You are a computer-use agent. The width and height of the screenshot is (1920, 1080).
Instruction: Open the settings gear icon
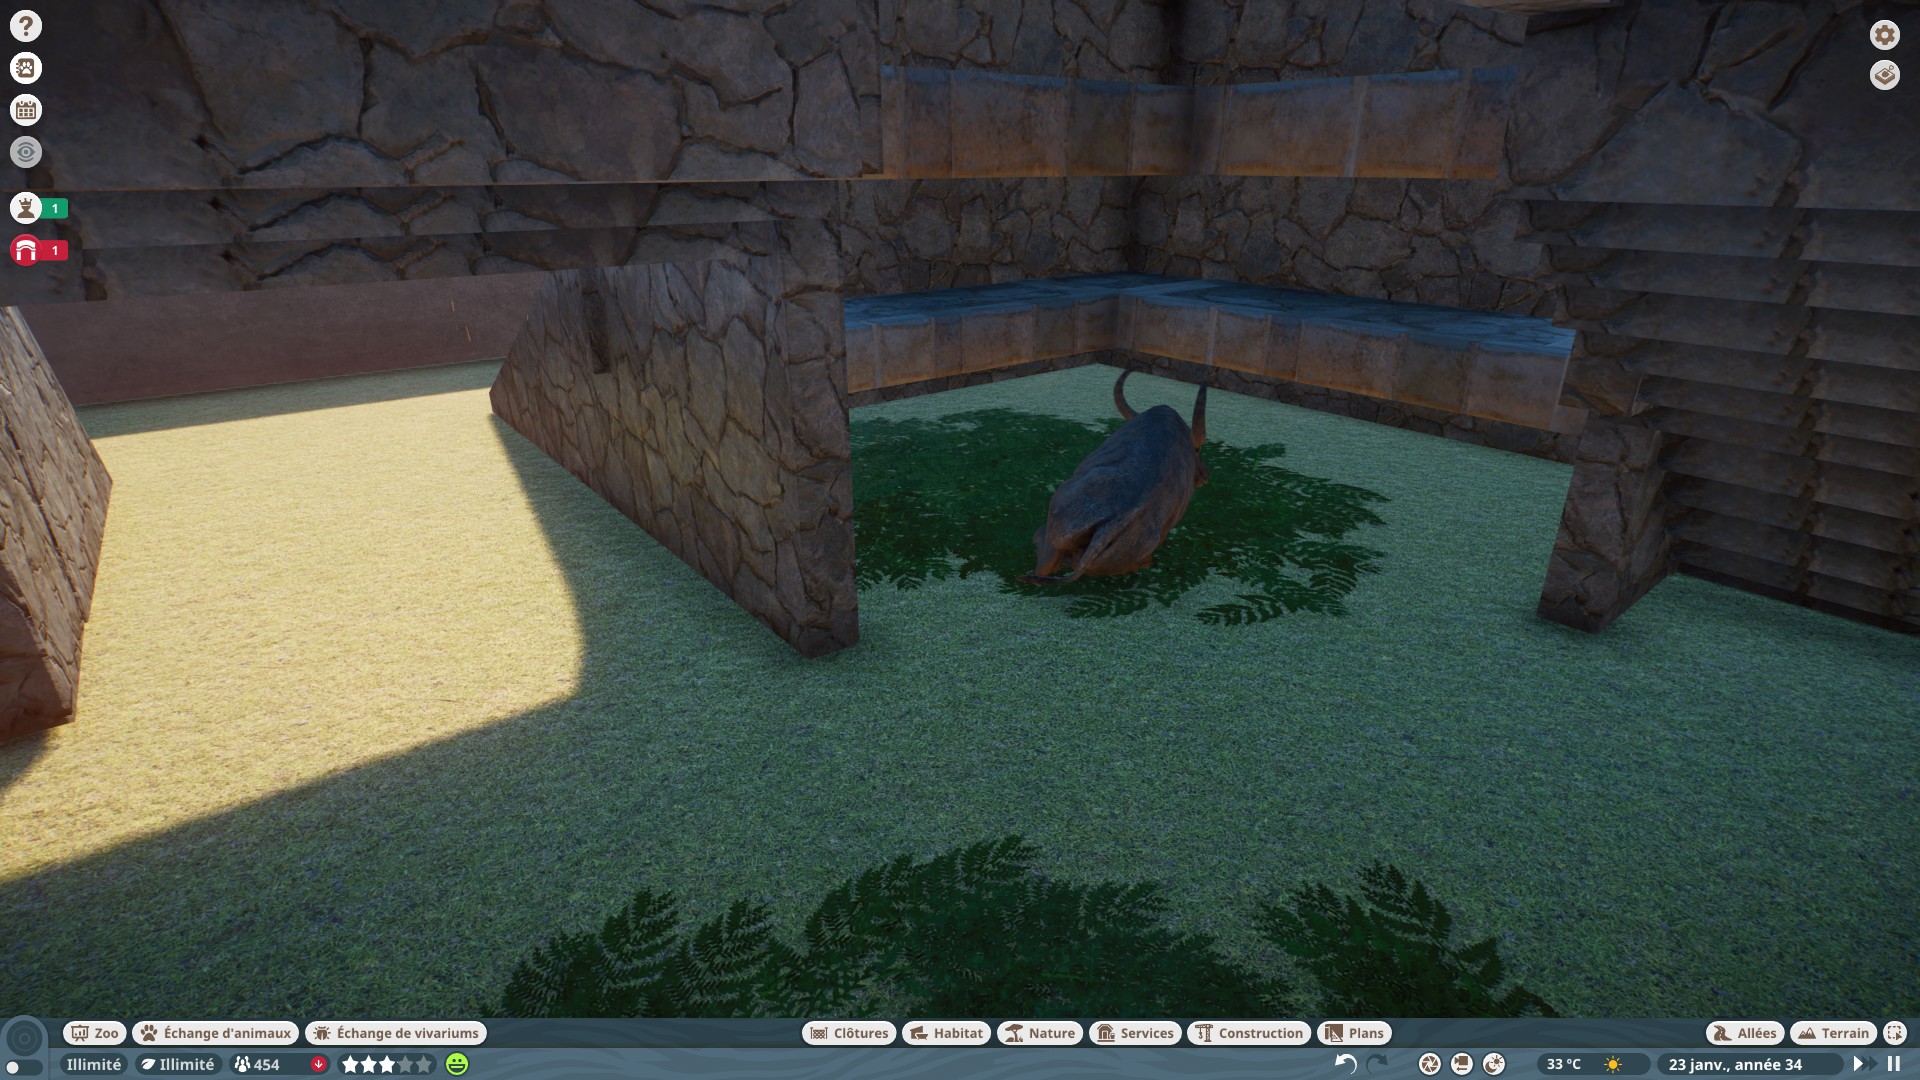point(1884,35)
